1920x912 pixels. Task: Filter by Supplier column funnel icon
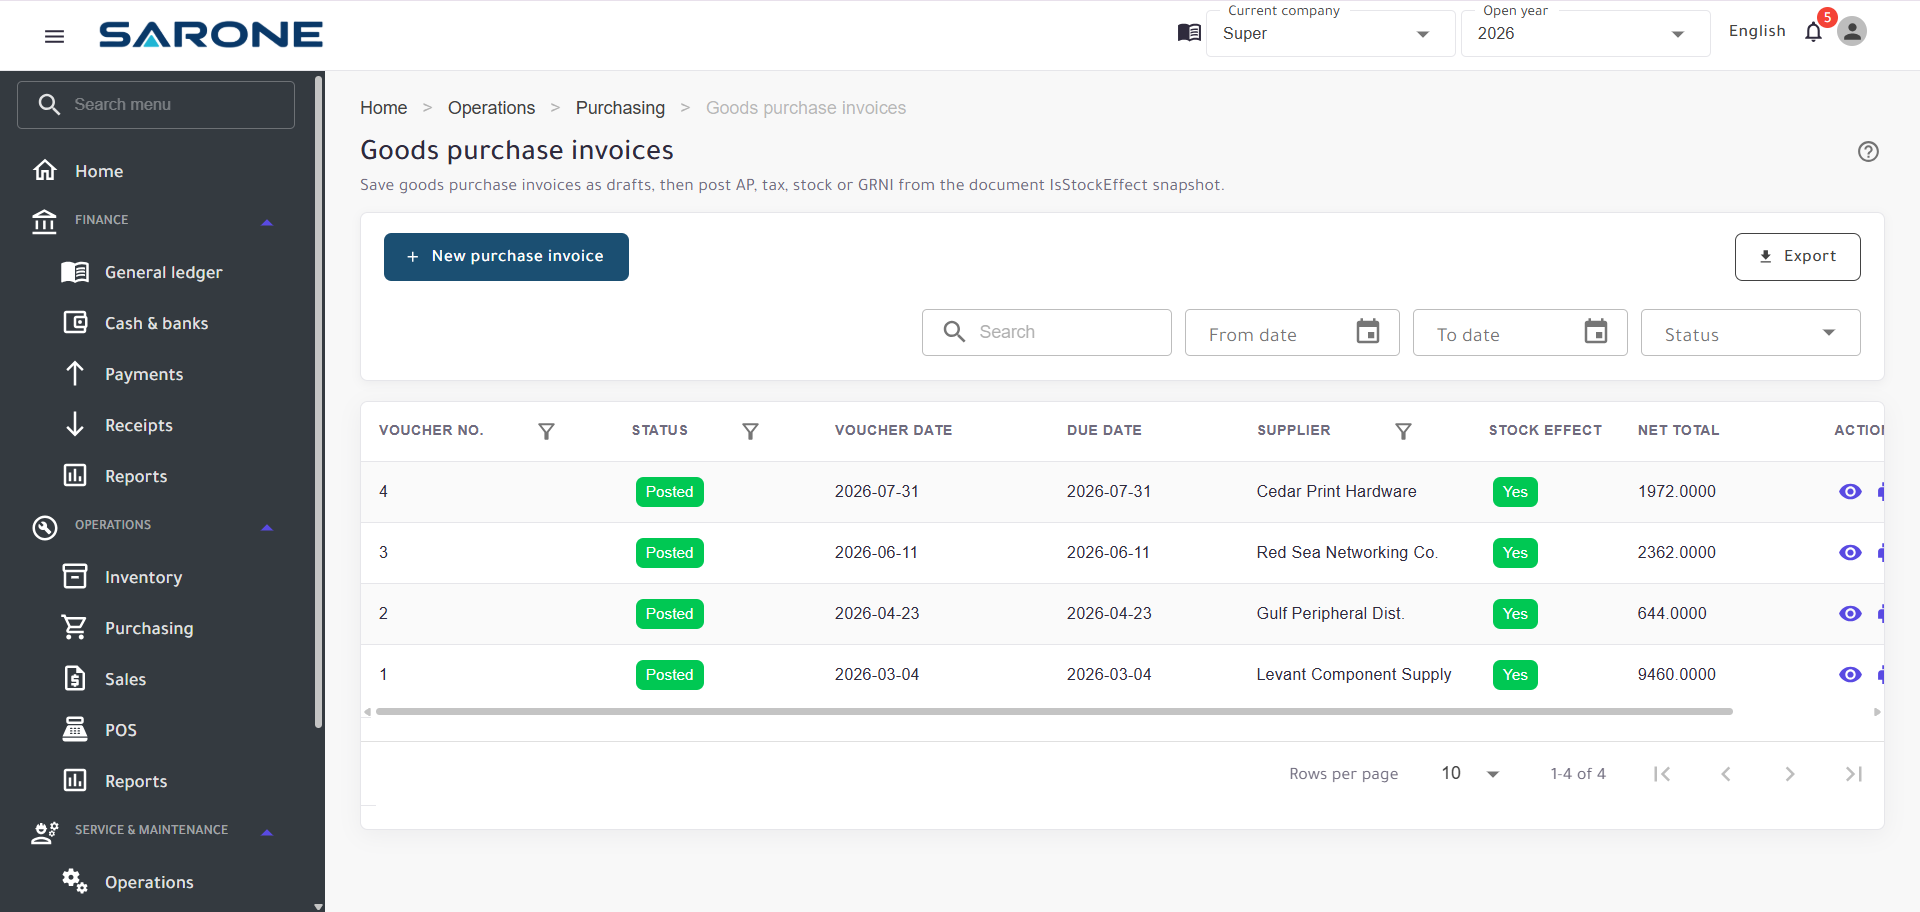click(x=1403, y=431)
